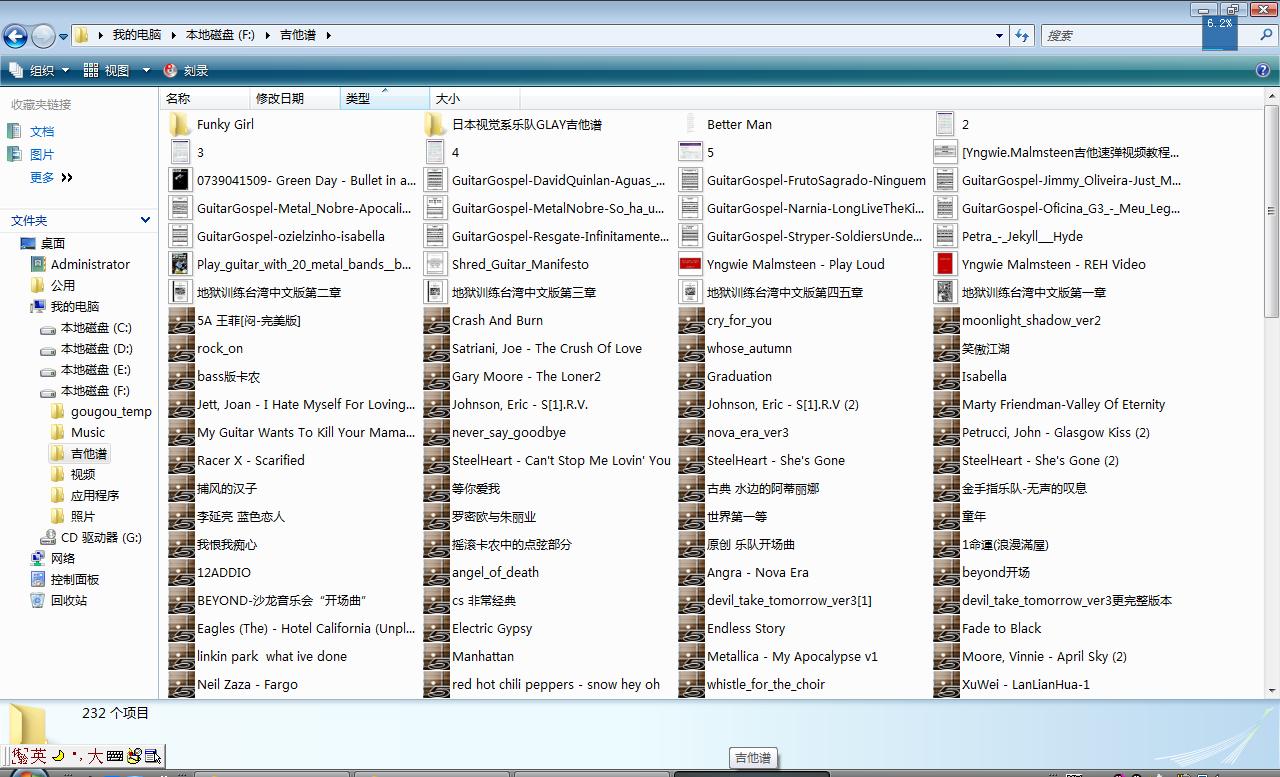Click the 视图 (Views) toolbar button
Screen dimensions: 1280x777
tap(107, 70)
